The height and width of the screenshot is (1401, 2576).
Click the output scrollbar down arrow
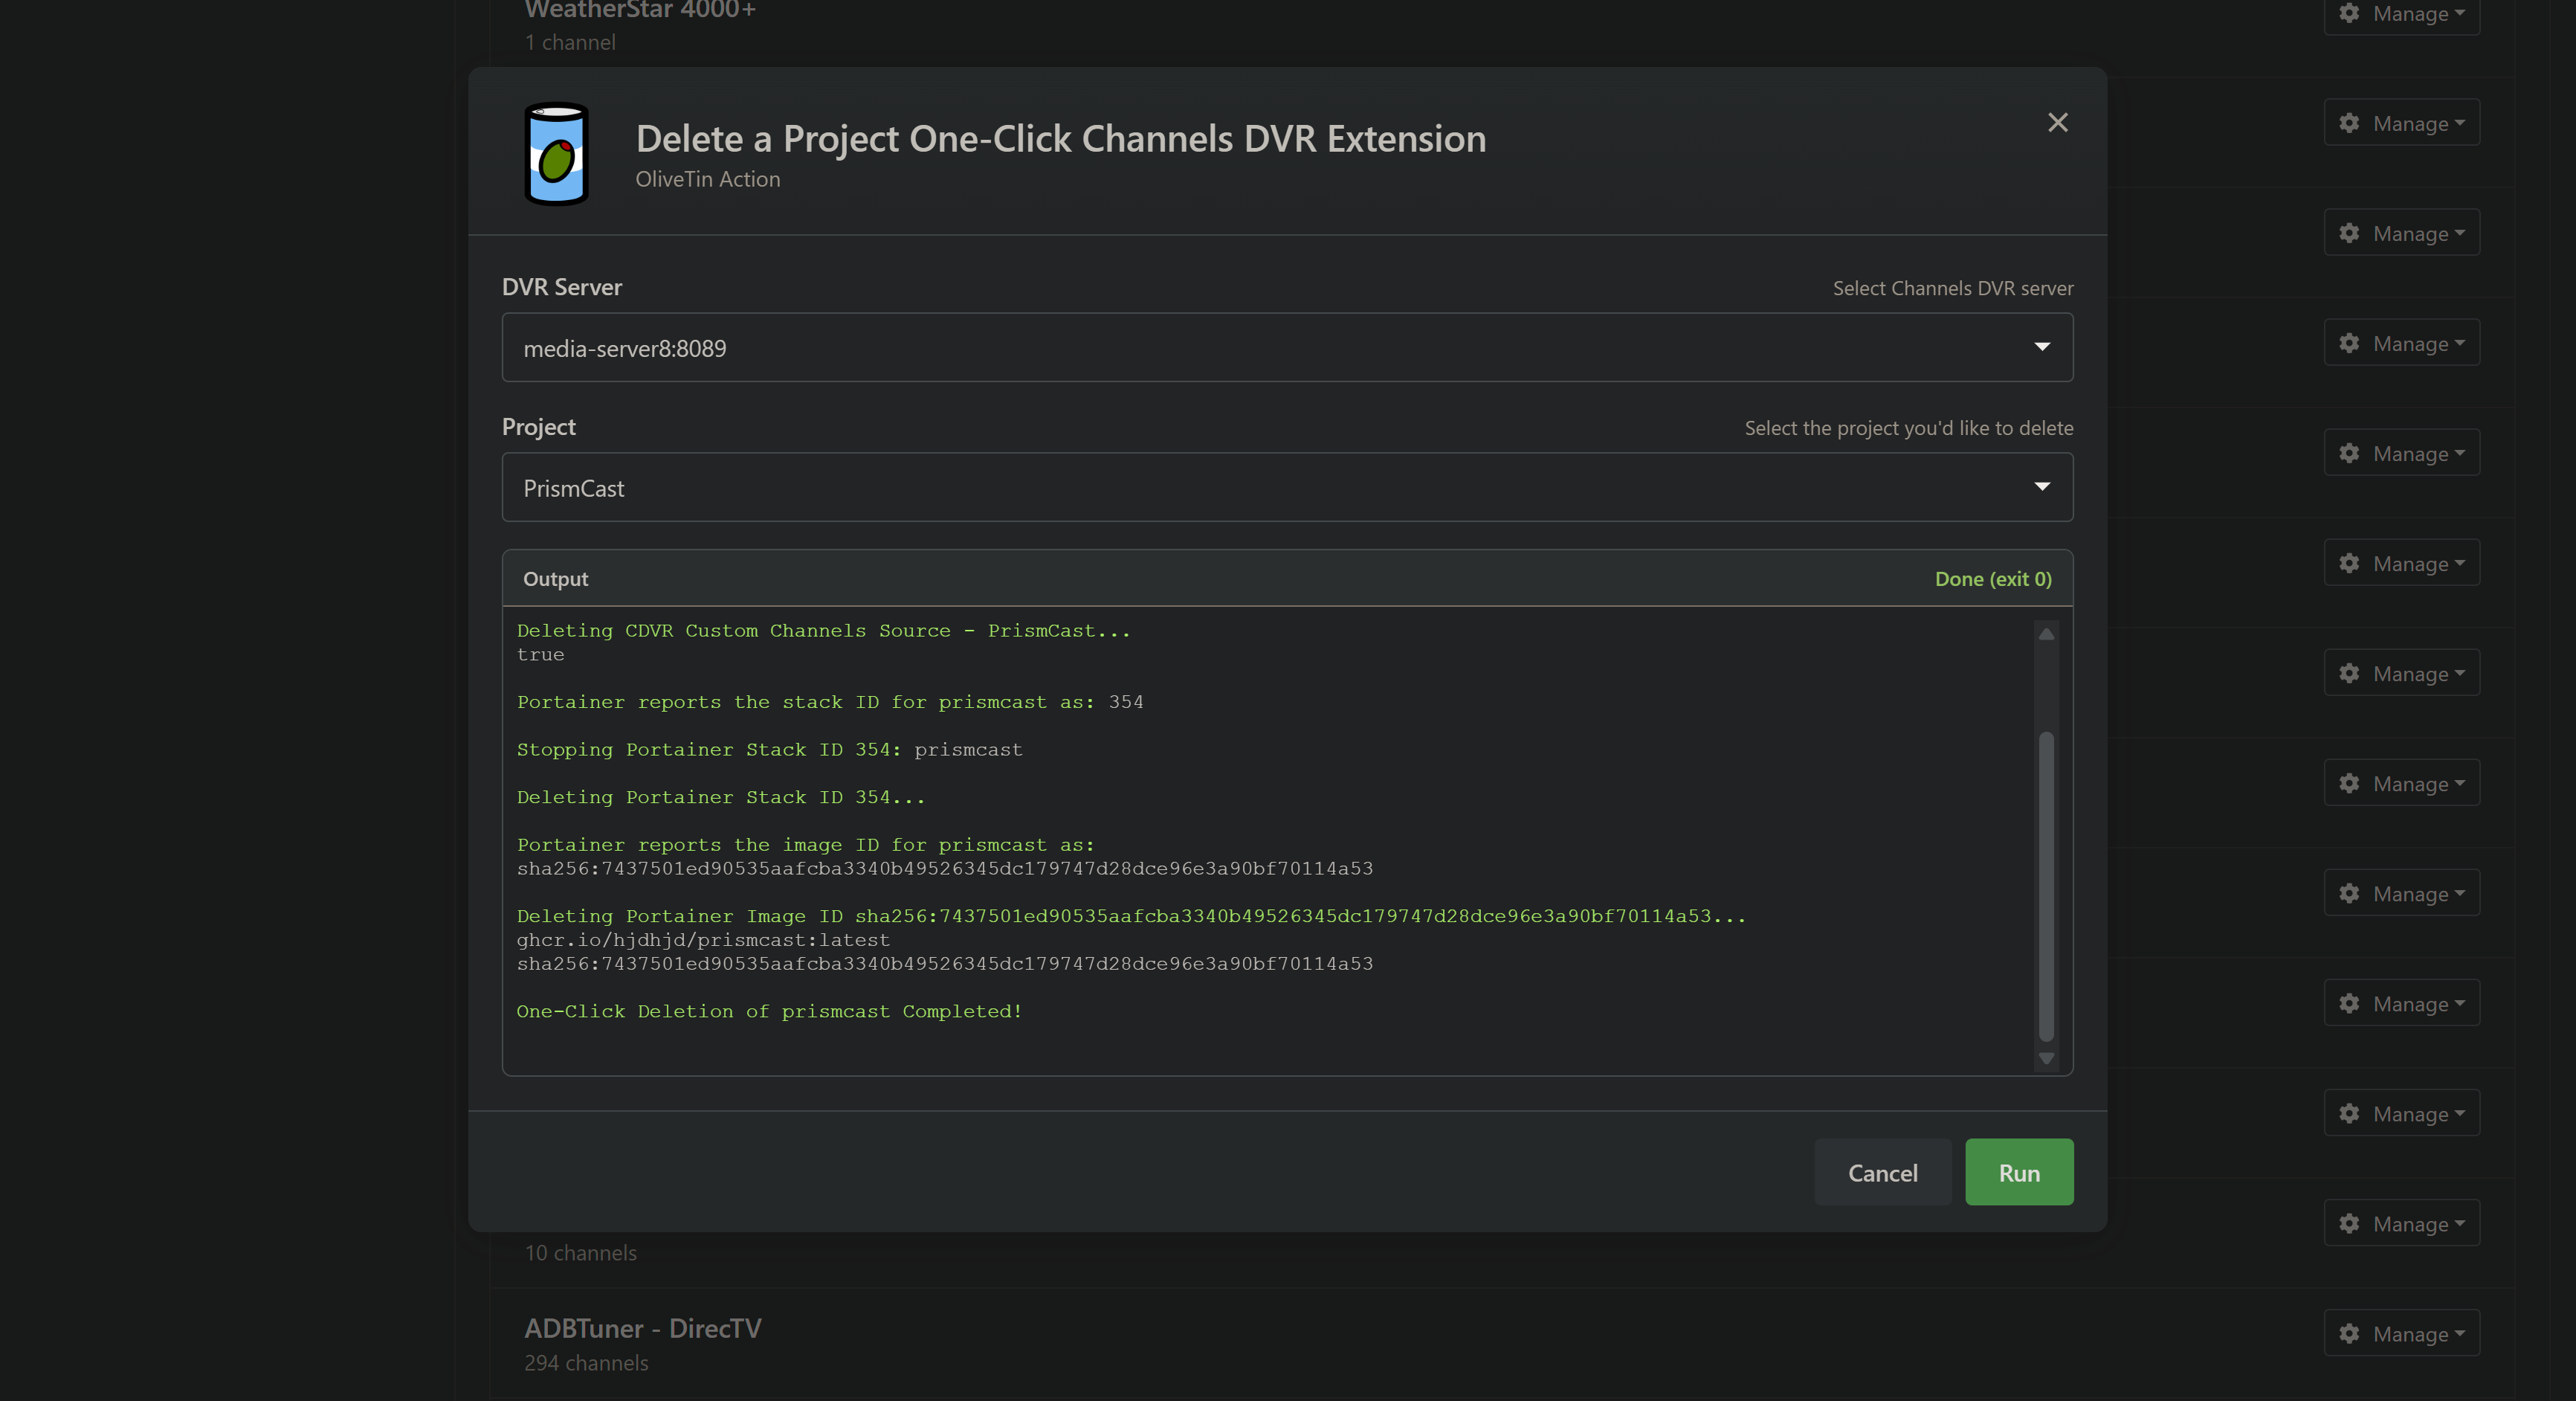click(2046, 1058)
